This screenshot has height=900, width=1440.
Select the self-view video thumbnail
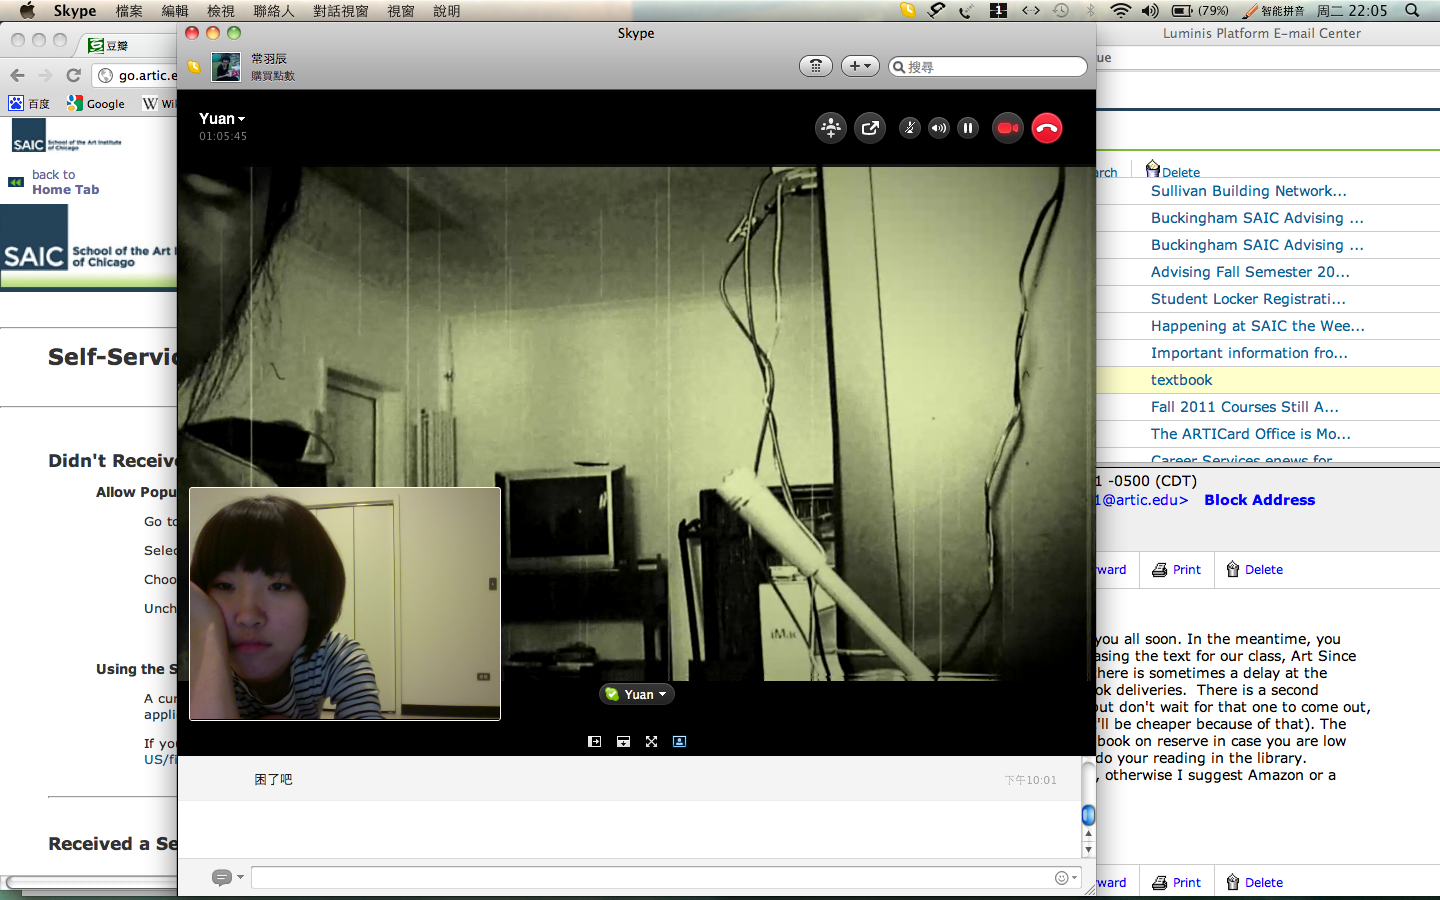[345, 603]
